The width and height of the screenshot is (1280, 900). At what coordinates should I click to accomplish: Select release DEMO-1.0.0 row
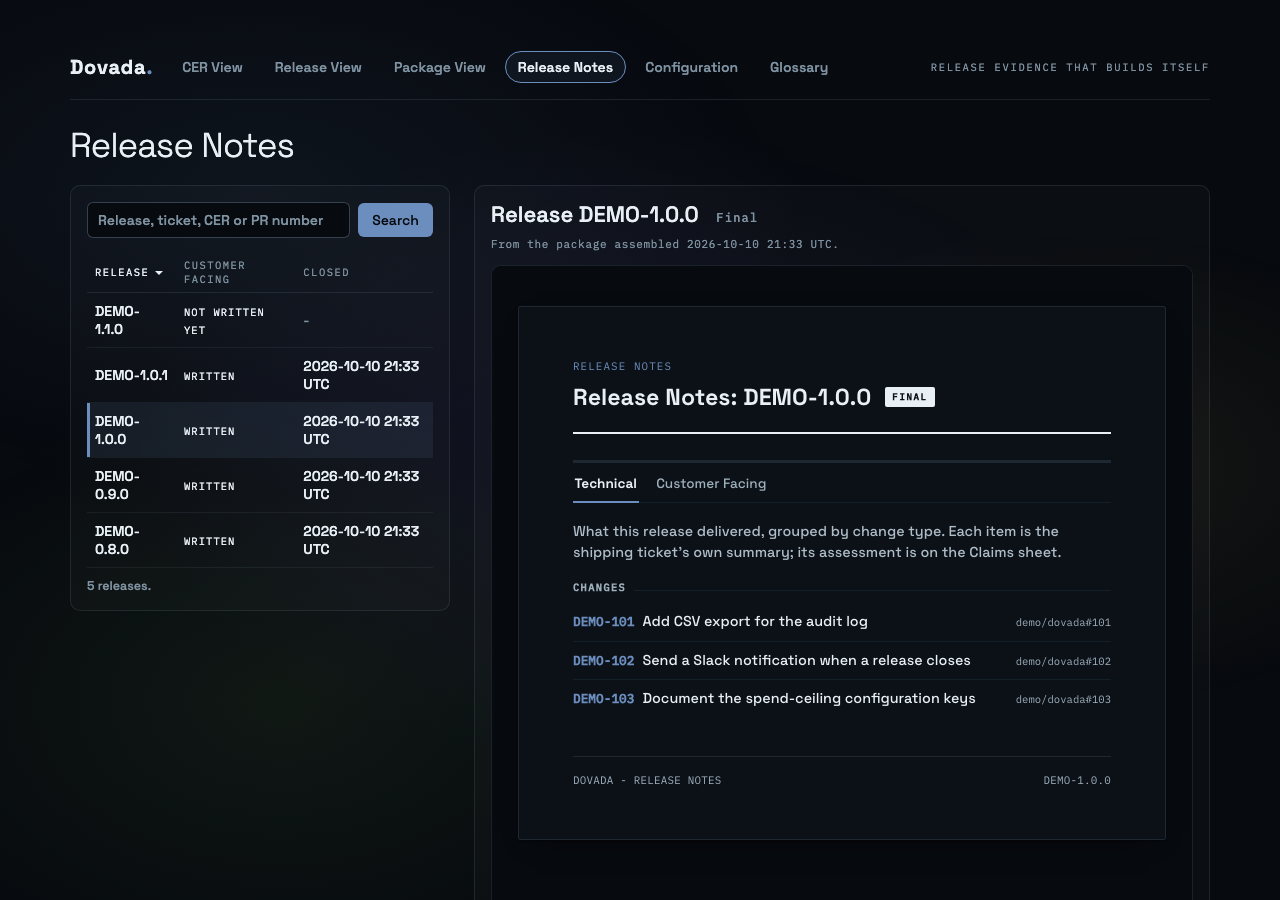point(260,430)
